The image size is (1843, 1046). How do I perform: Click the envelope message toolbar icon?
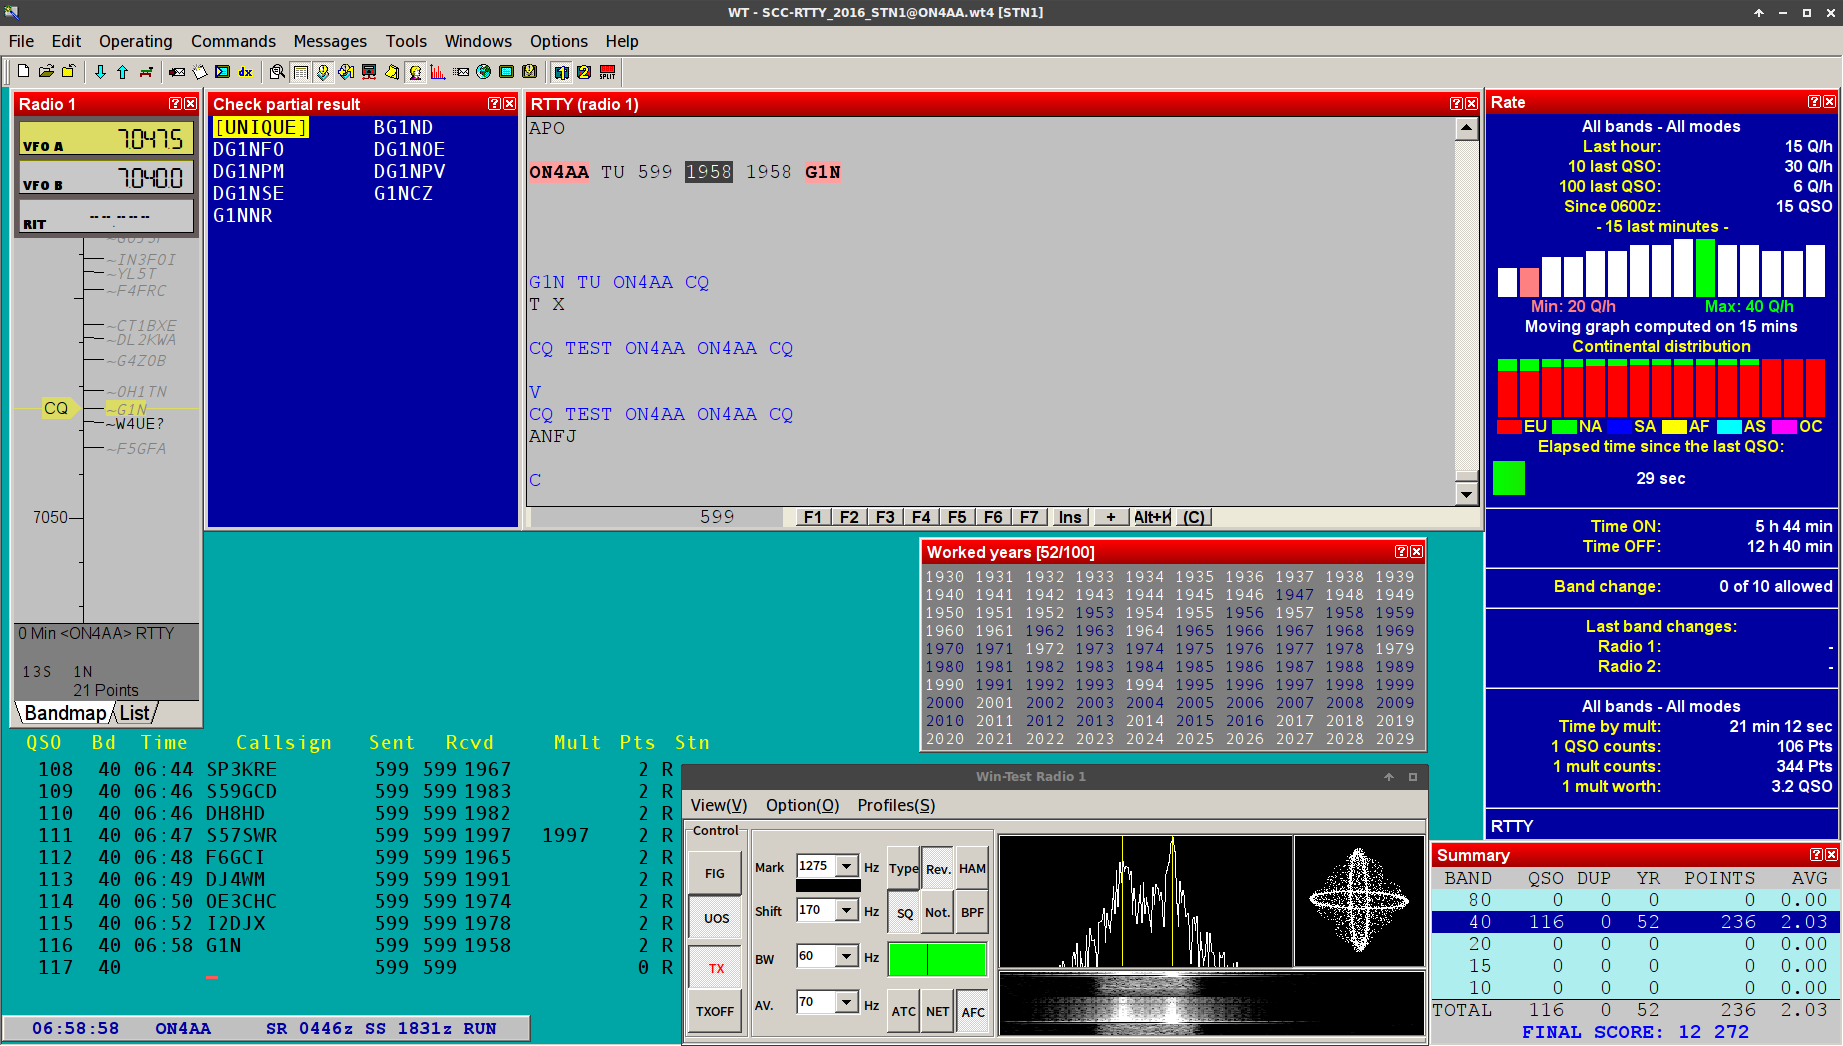[461, 72]
